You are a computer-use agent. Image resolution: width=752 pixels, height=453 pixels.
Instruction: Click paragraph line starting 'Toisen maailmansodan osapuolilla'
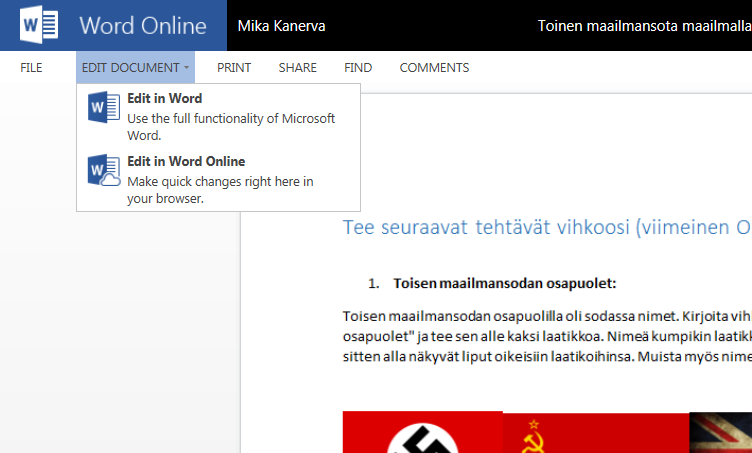(x=547, y=316)
